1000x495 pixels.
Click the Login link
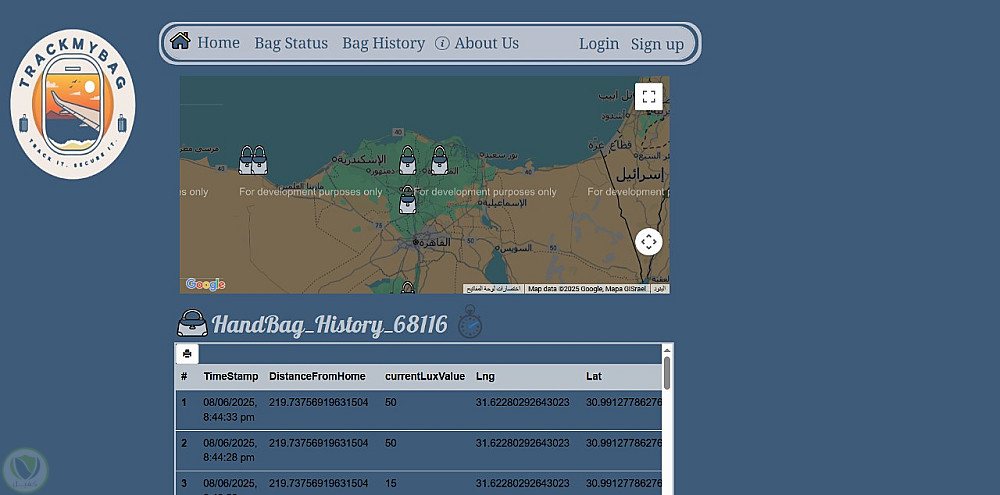coord(599,44)
